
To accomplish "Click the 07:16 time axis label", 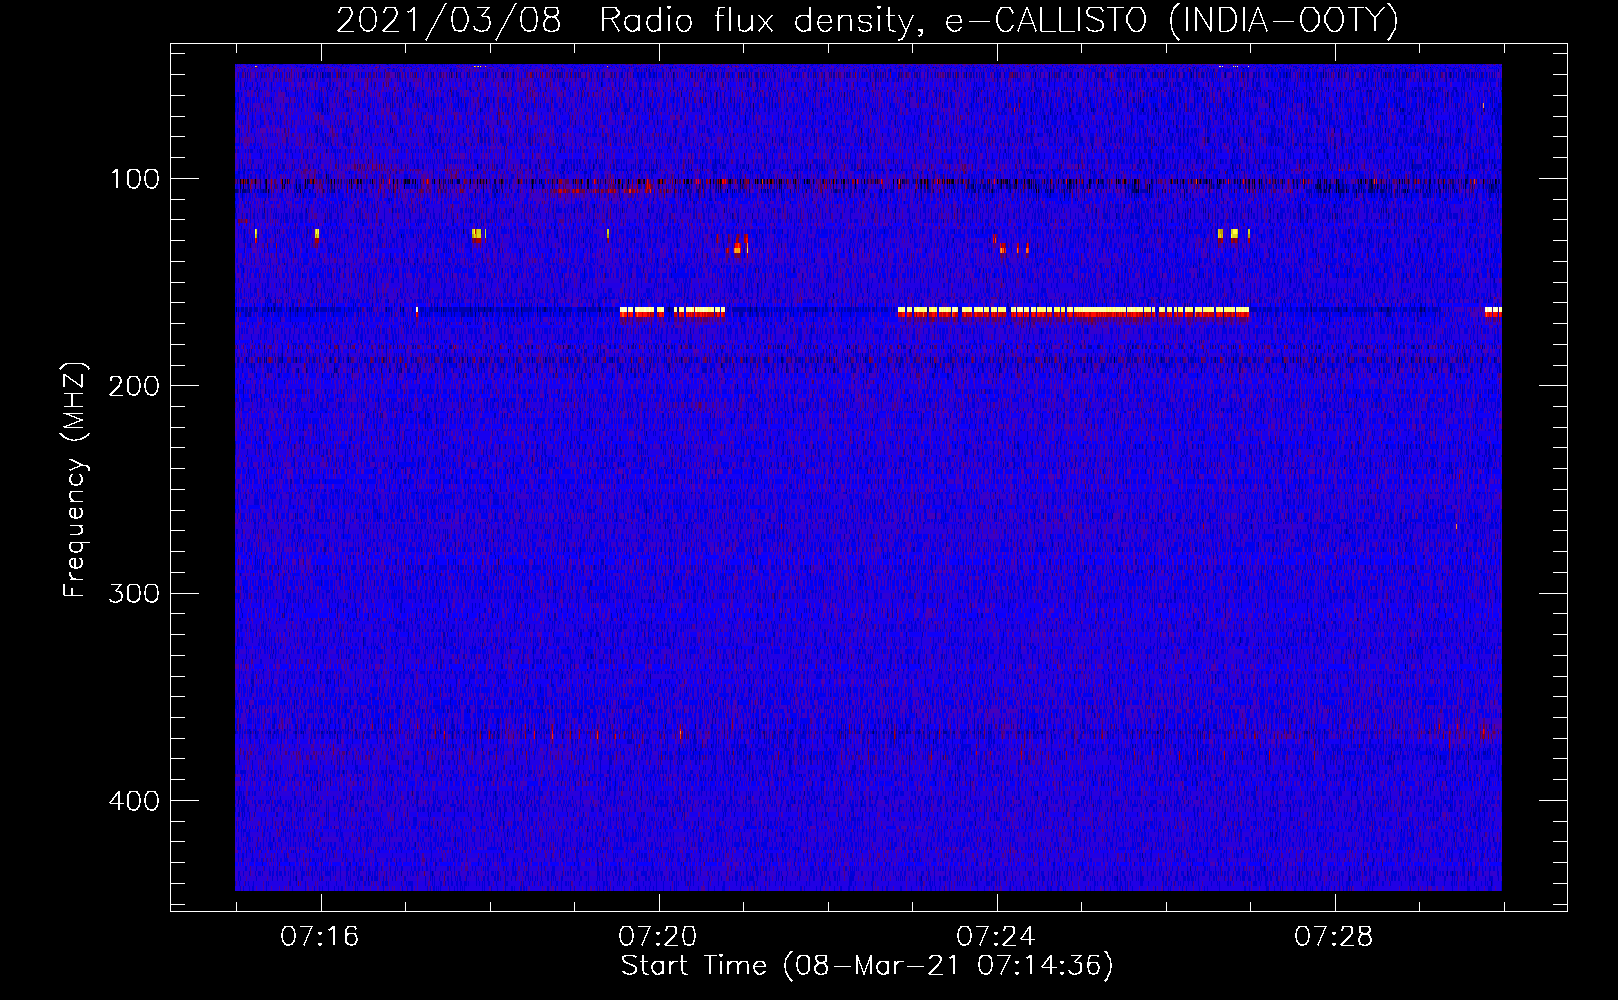I will pyautogui.click(x=319, y=936).
